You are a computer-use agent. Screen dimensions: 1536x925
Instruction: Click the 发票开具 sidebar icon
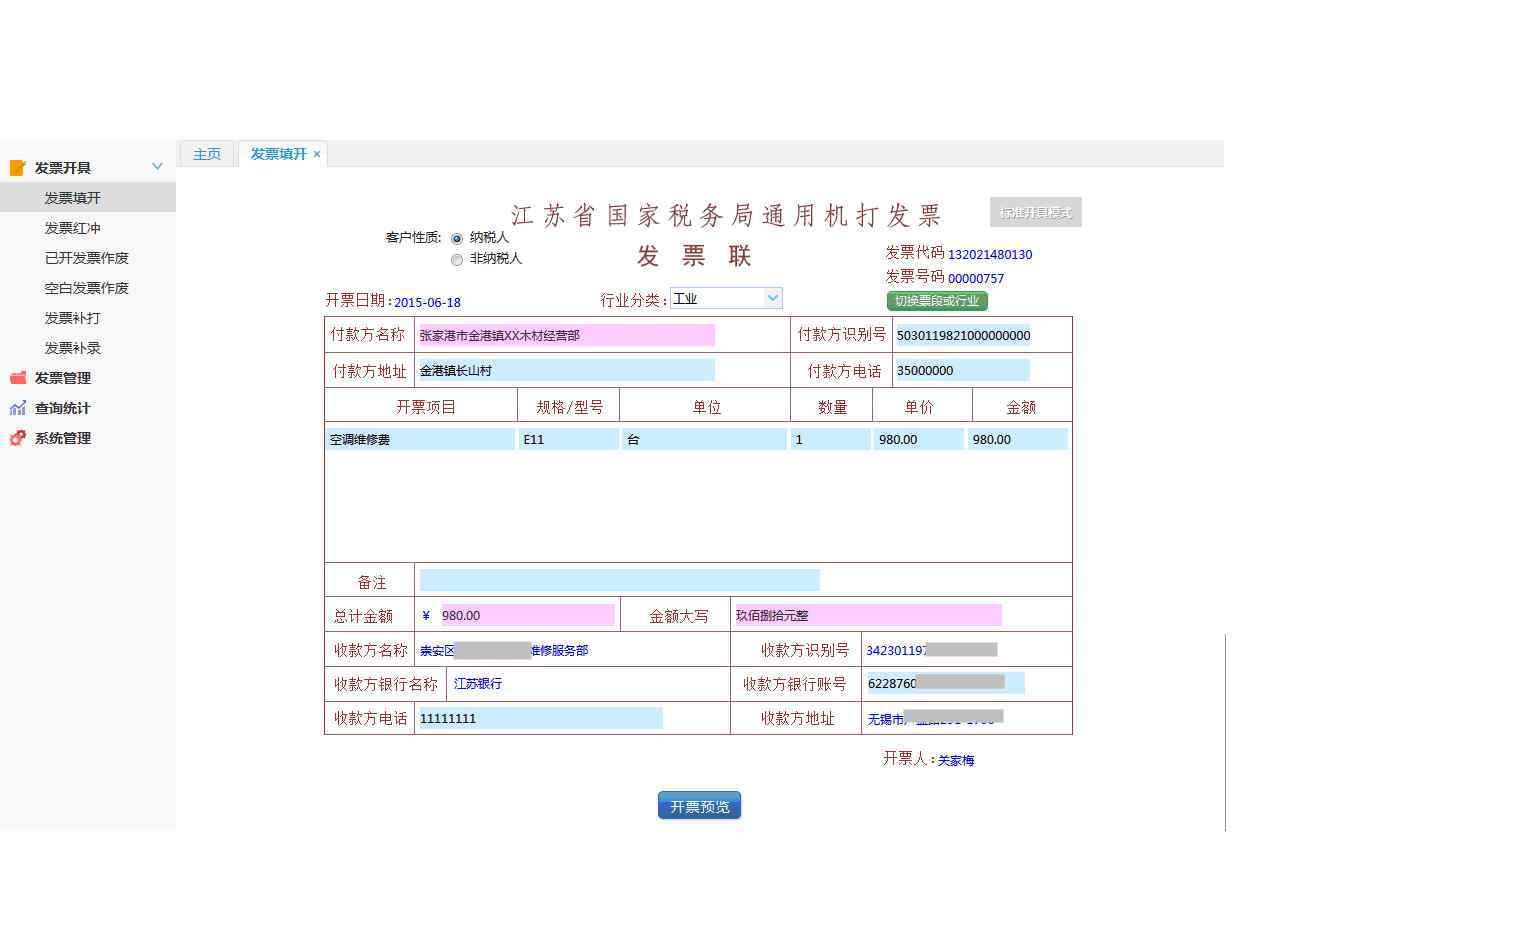(x=17, y=168)
